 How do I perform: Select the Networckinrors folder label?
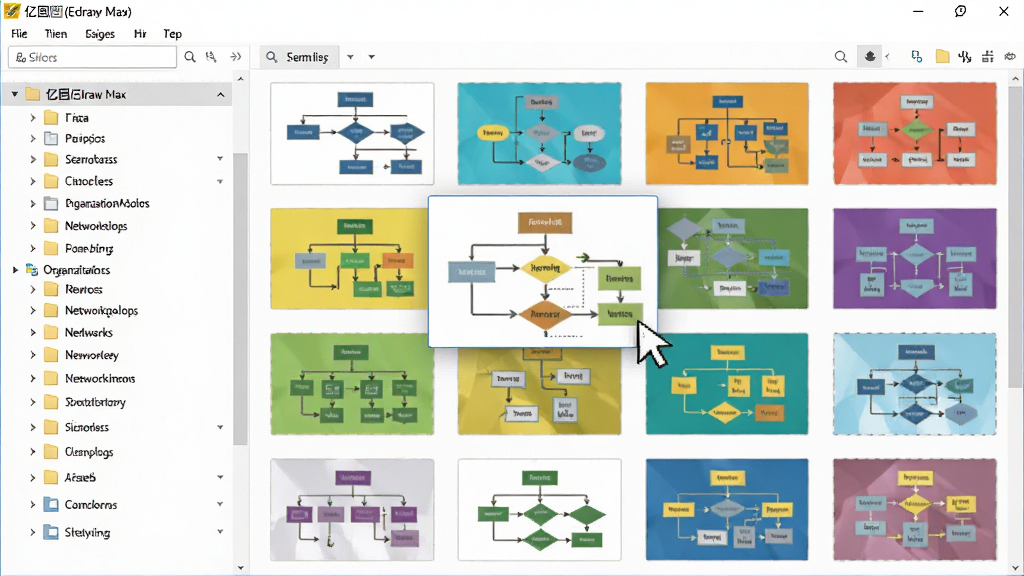pyautogui.click(x=100, y=379)
